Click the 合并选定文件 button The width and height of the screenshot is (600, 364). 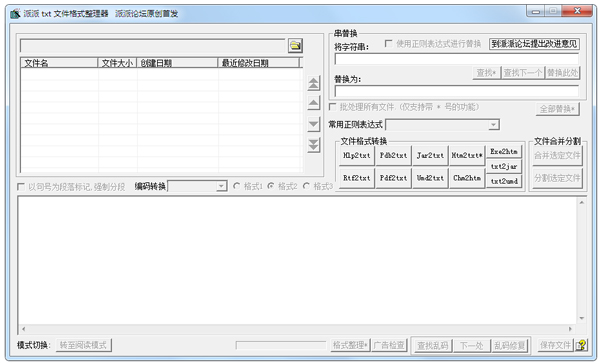pos(558,155)
